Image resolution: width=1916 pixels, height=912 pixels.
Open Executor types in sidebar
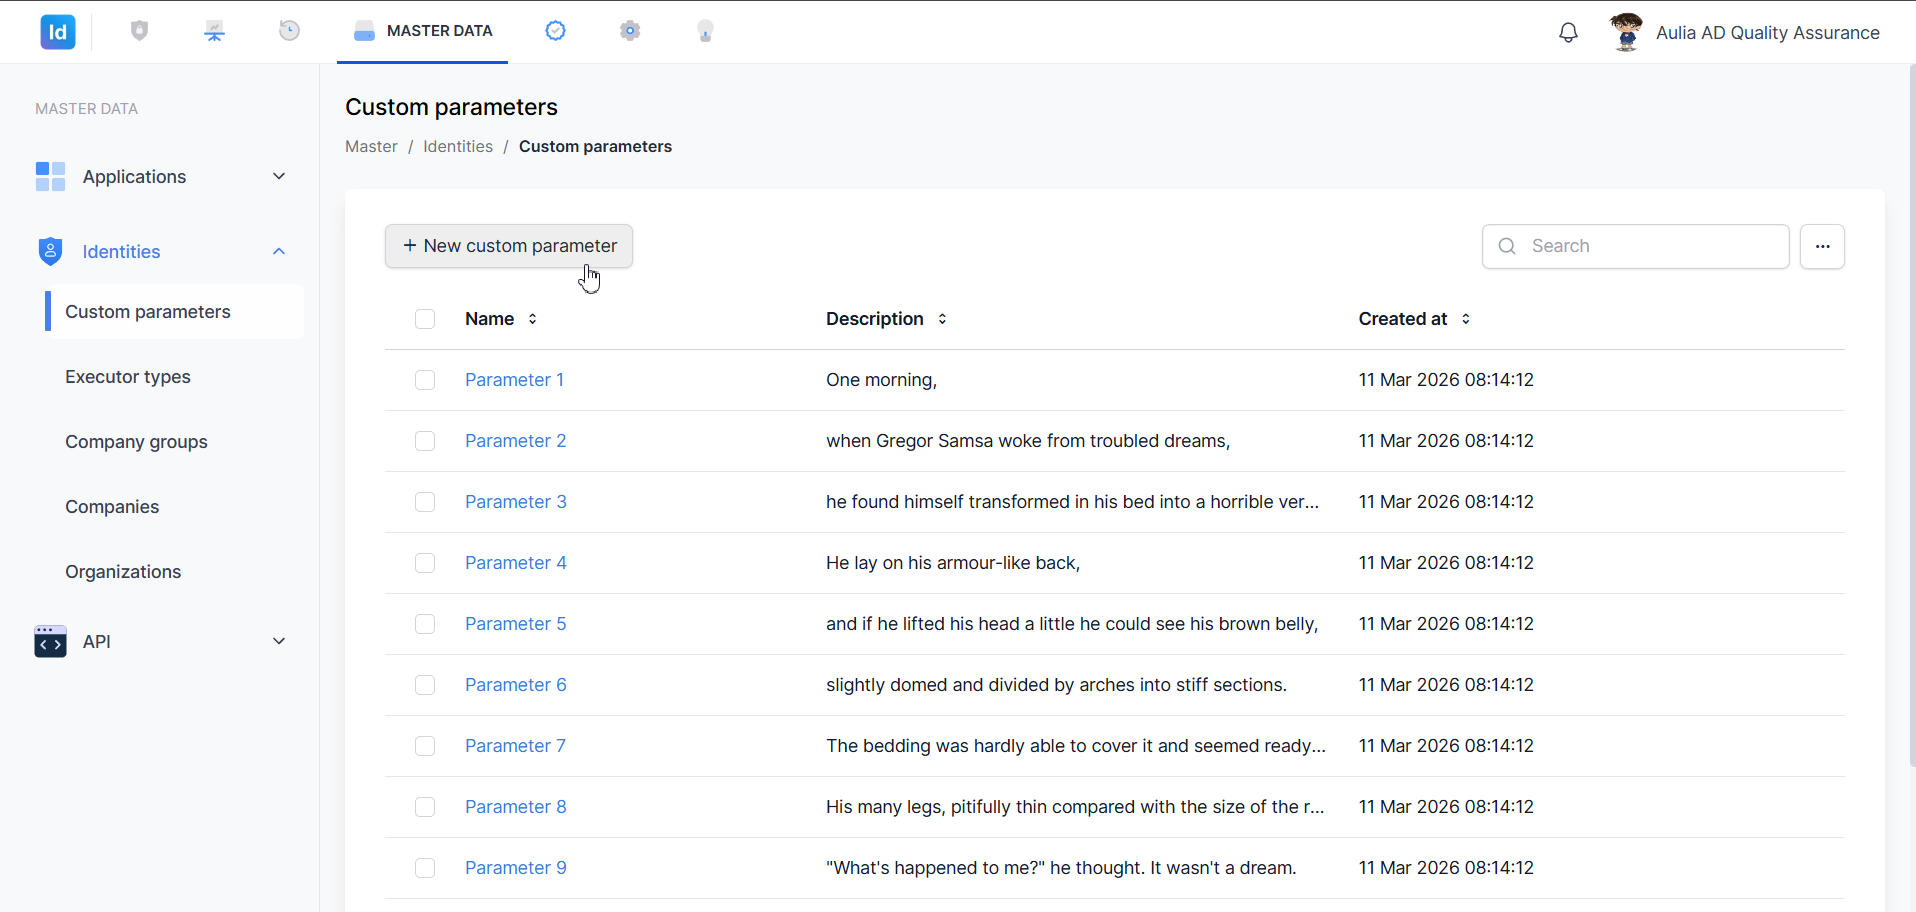coord(128,377)
